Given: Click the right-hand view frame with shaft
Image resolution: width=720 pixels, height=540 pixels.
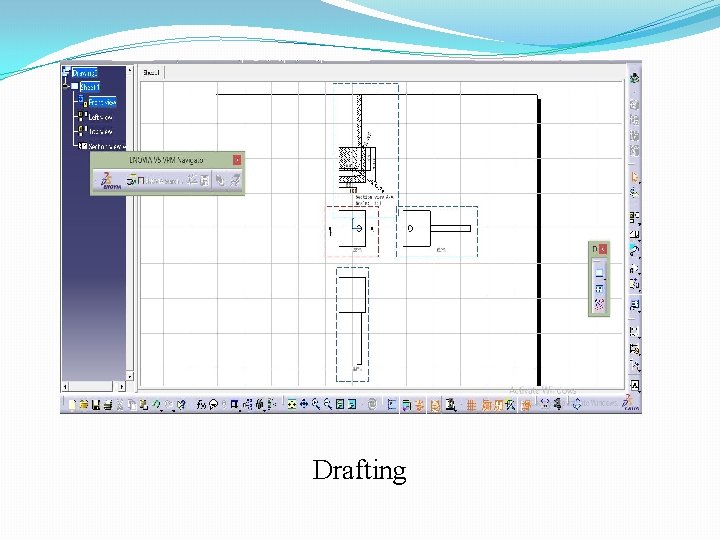Looking at the screenshot, I should (x=437, y=231).
